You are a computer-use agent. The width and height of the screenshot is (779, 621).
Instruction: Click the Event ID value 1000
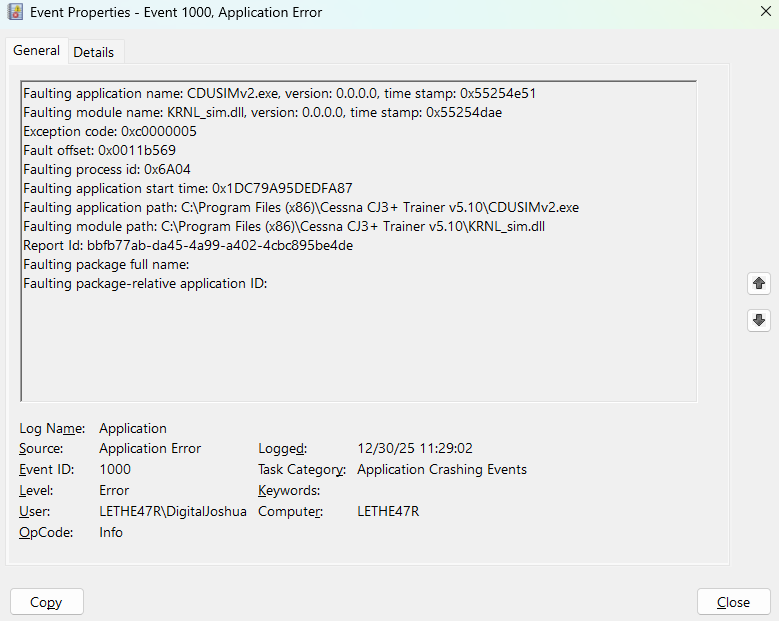coord(115,470)
